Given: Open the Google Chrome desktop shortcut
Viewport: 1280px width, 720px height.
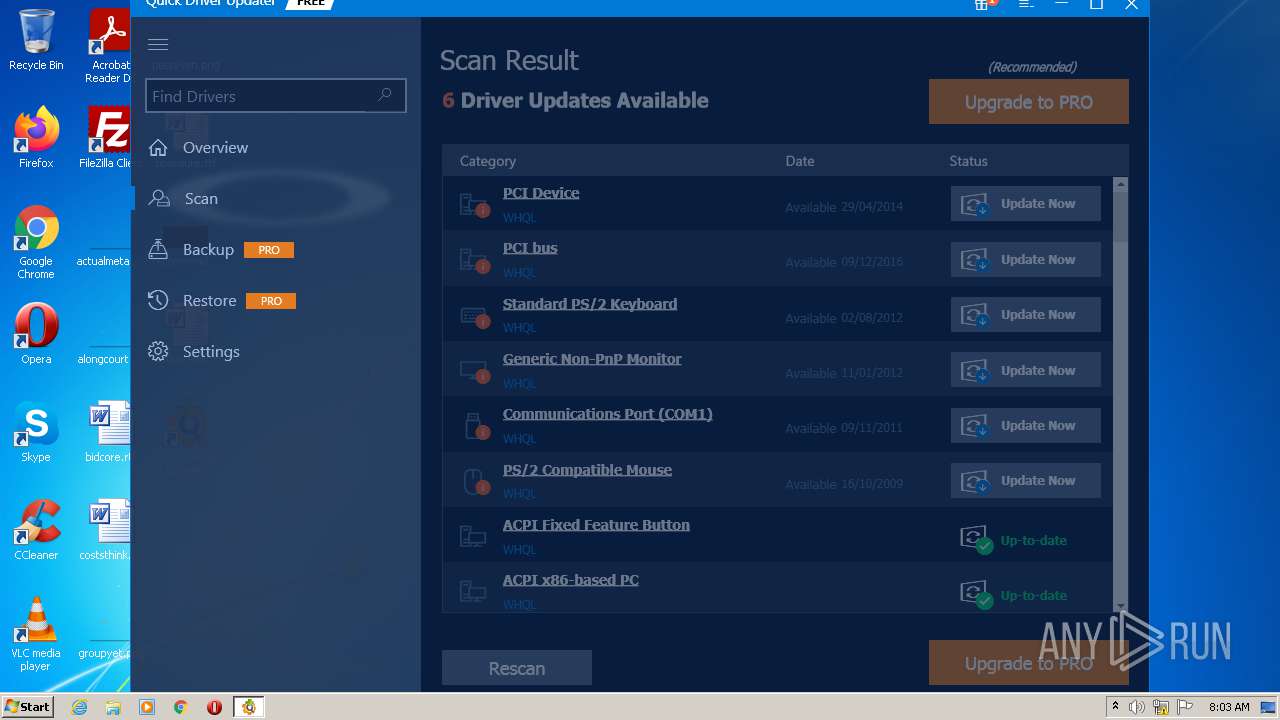Looking at the screenshot, I should point(36,242).
